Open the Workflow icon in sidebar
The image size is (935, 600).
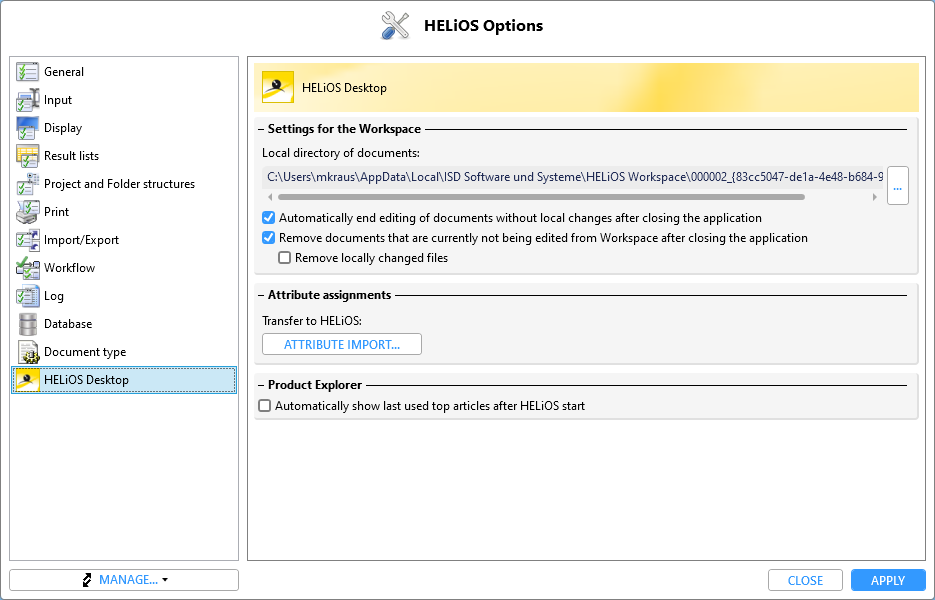pos(27,268)
